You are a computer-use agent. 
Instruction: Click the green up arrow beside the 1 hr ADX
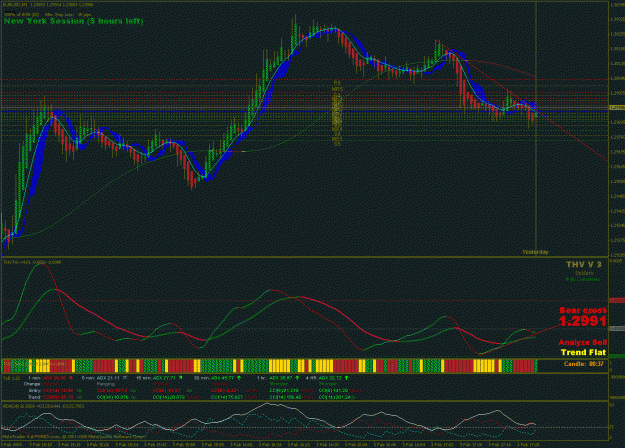[x=297, y=377]
